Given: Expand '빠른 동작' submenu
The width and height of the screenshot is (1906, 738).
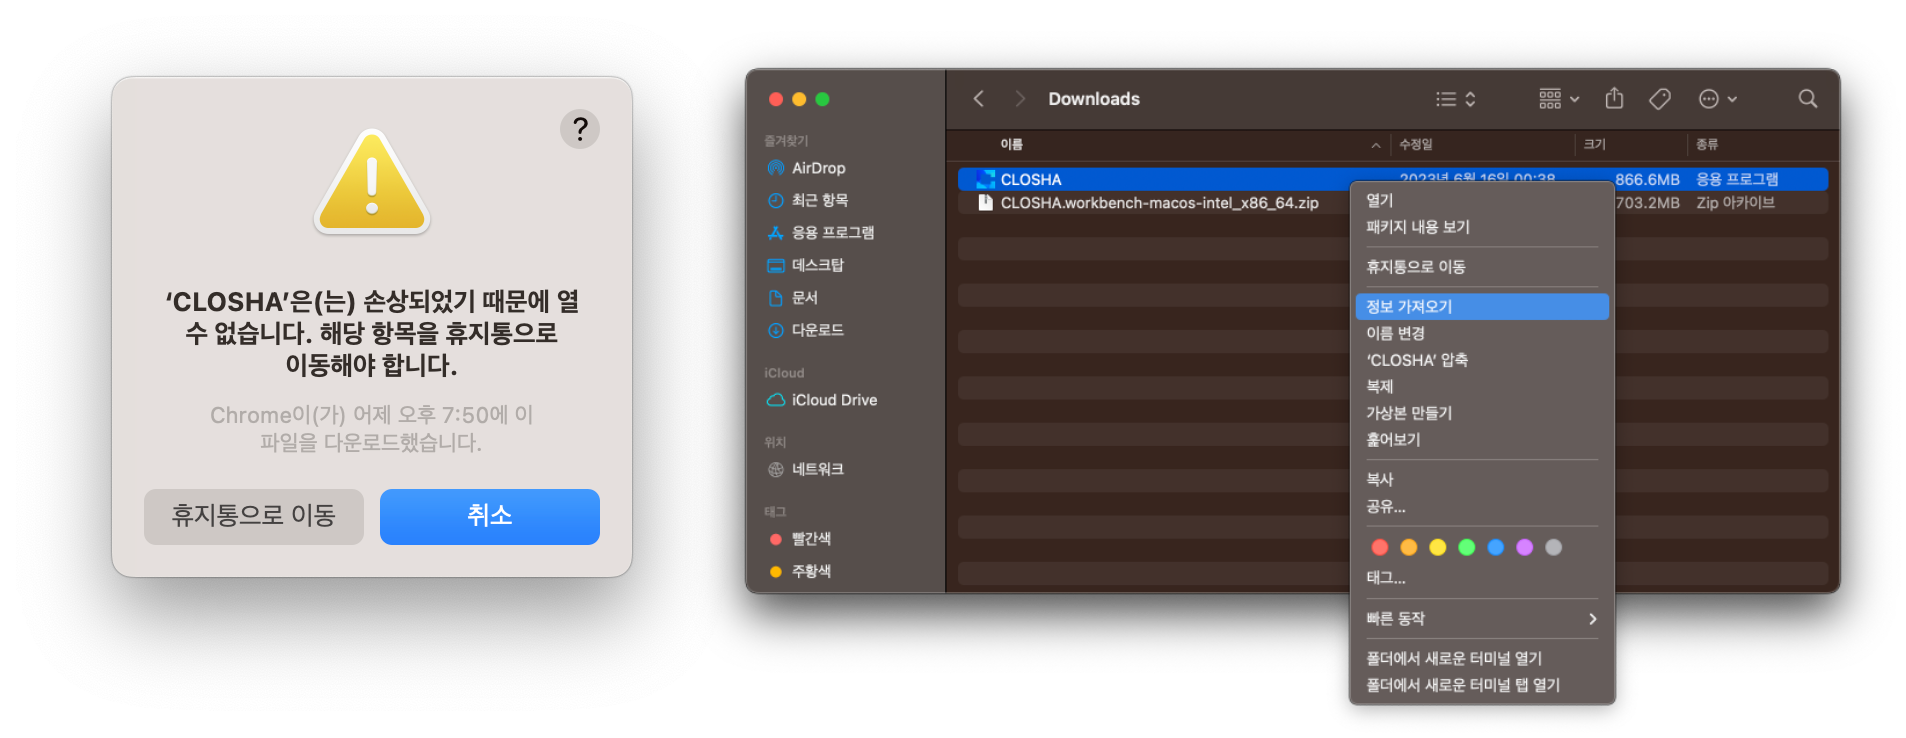Looking at the screenshot, I should coord(1482,619).
